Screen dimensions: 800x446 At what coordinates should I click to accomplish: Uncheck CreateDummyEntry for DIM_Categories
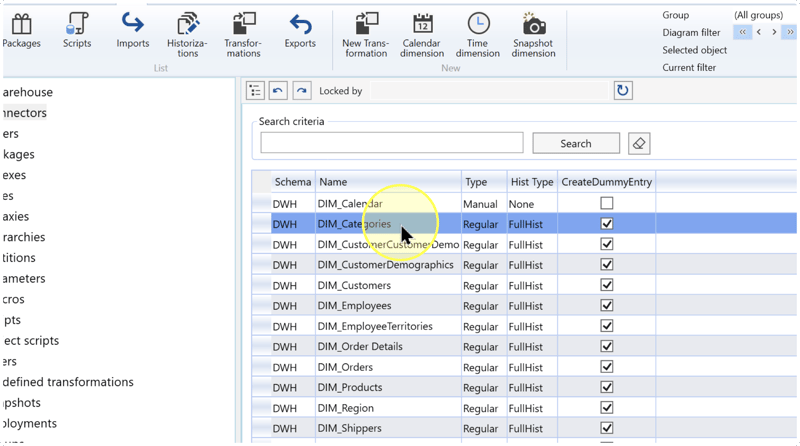pyautogui.click(x=607, y=224)
